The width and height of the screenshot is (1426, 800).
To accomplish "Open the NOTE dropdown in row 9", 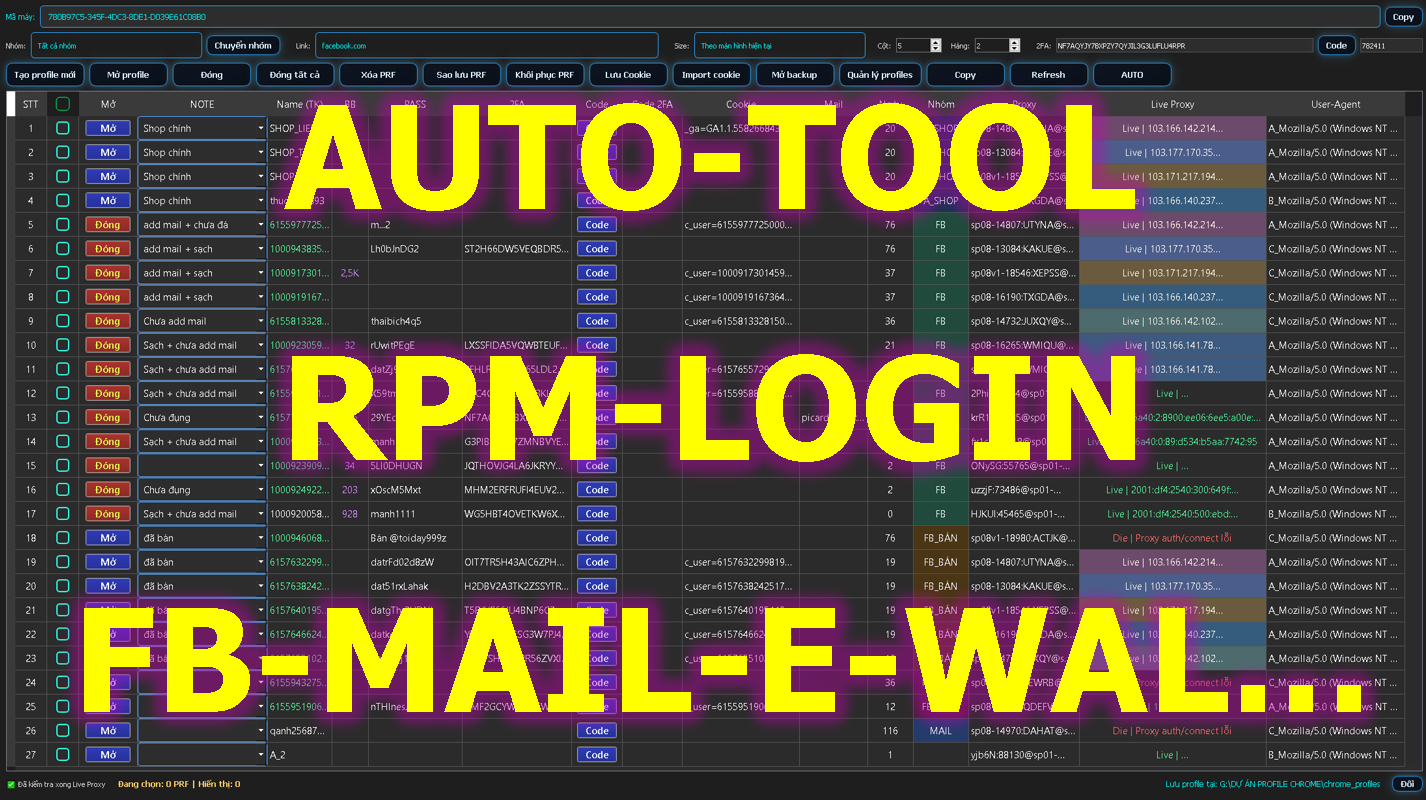I will click(x=202, y=321).
